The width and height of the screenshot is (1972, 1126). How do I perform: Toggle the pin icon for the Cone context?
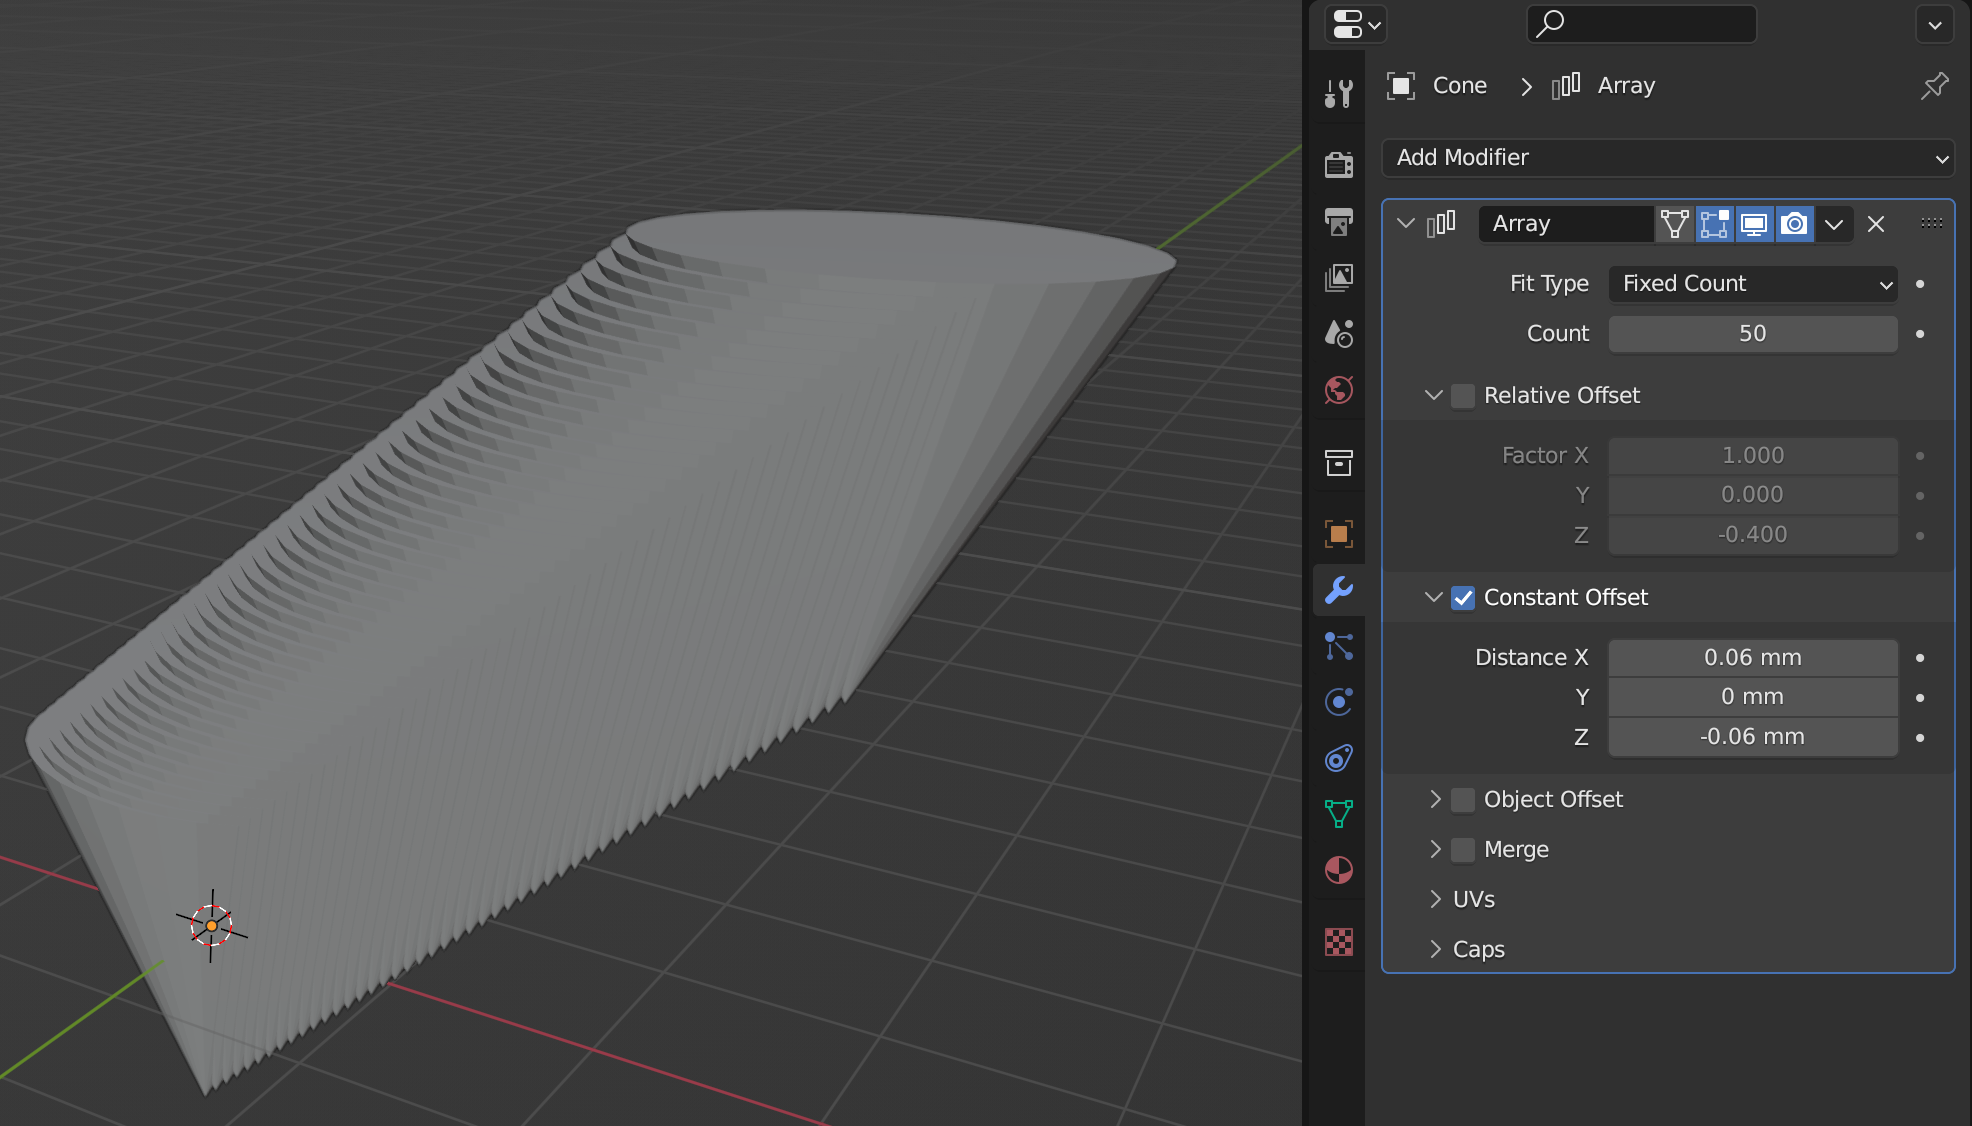pos(1934,86)
